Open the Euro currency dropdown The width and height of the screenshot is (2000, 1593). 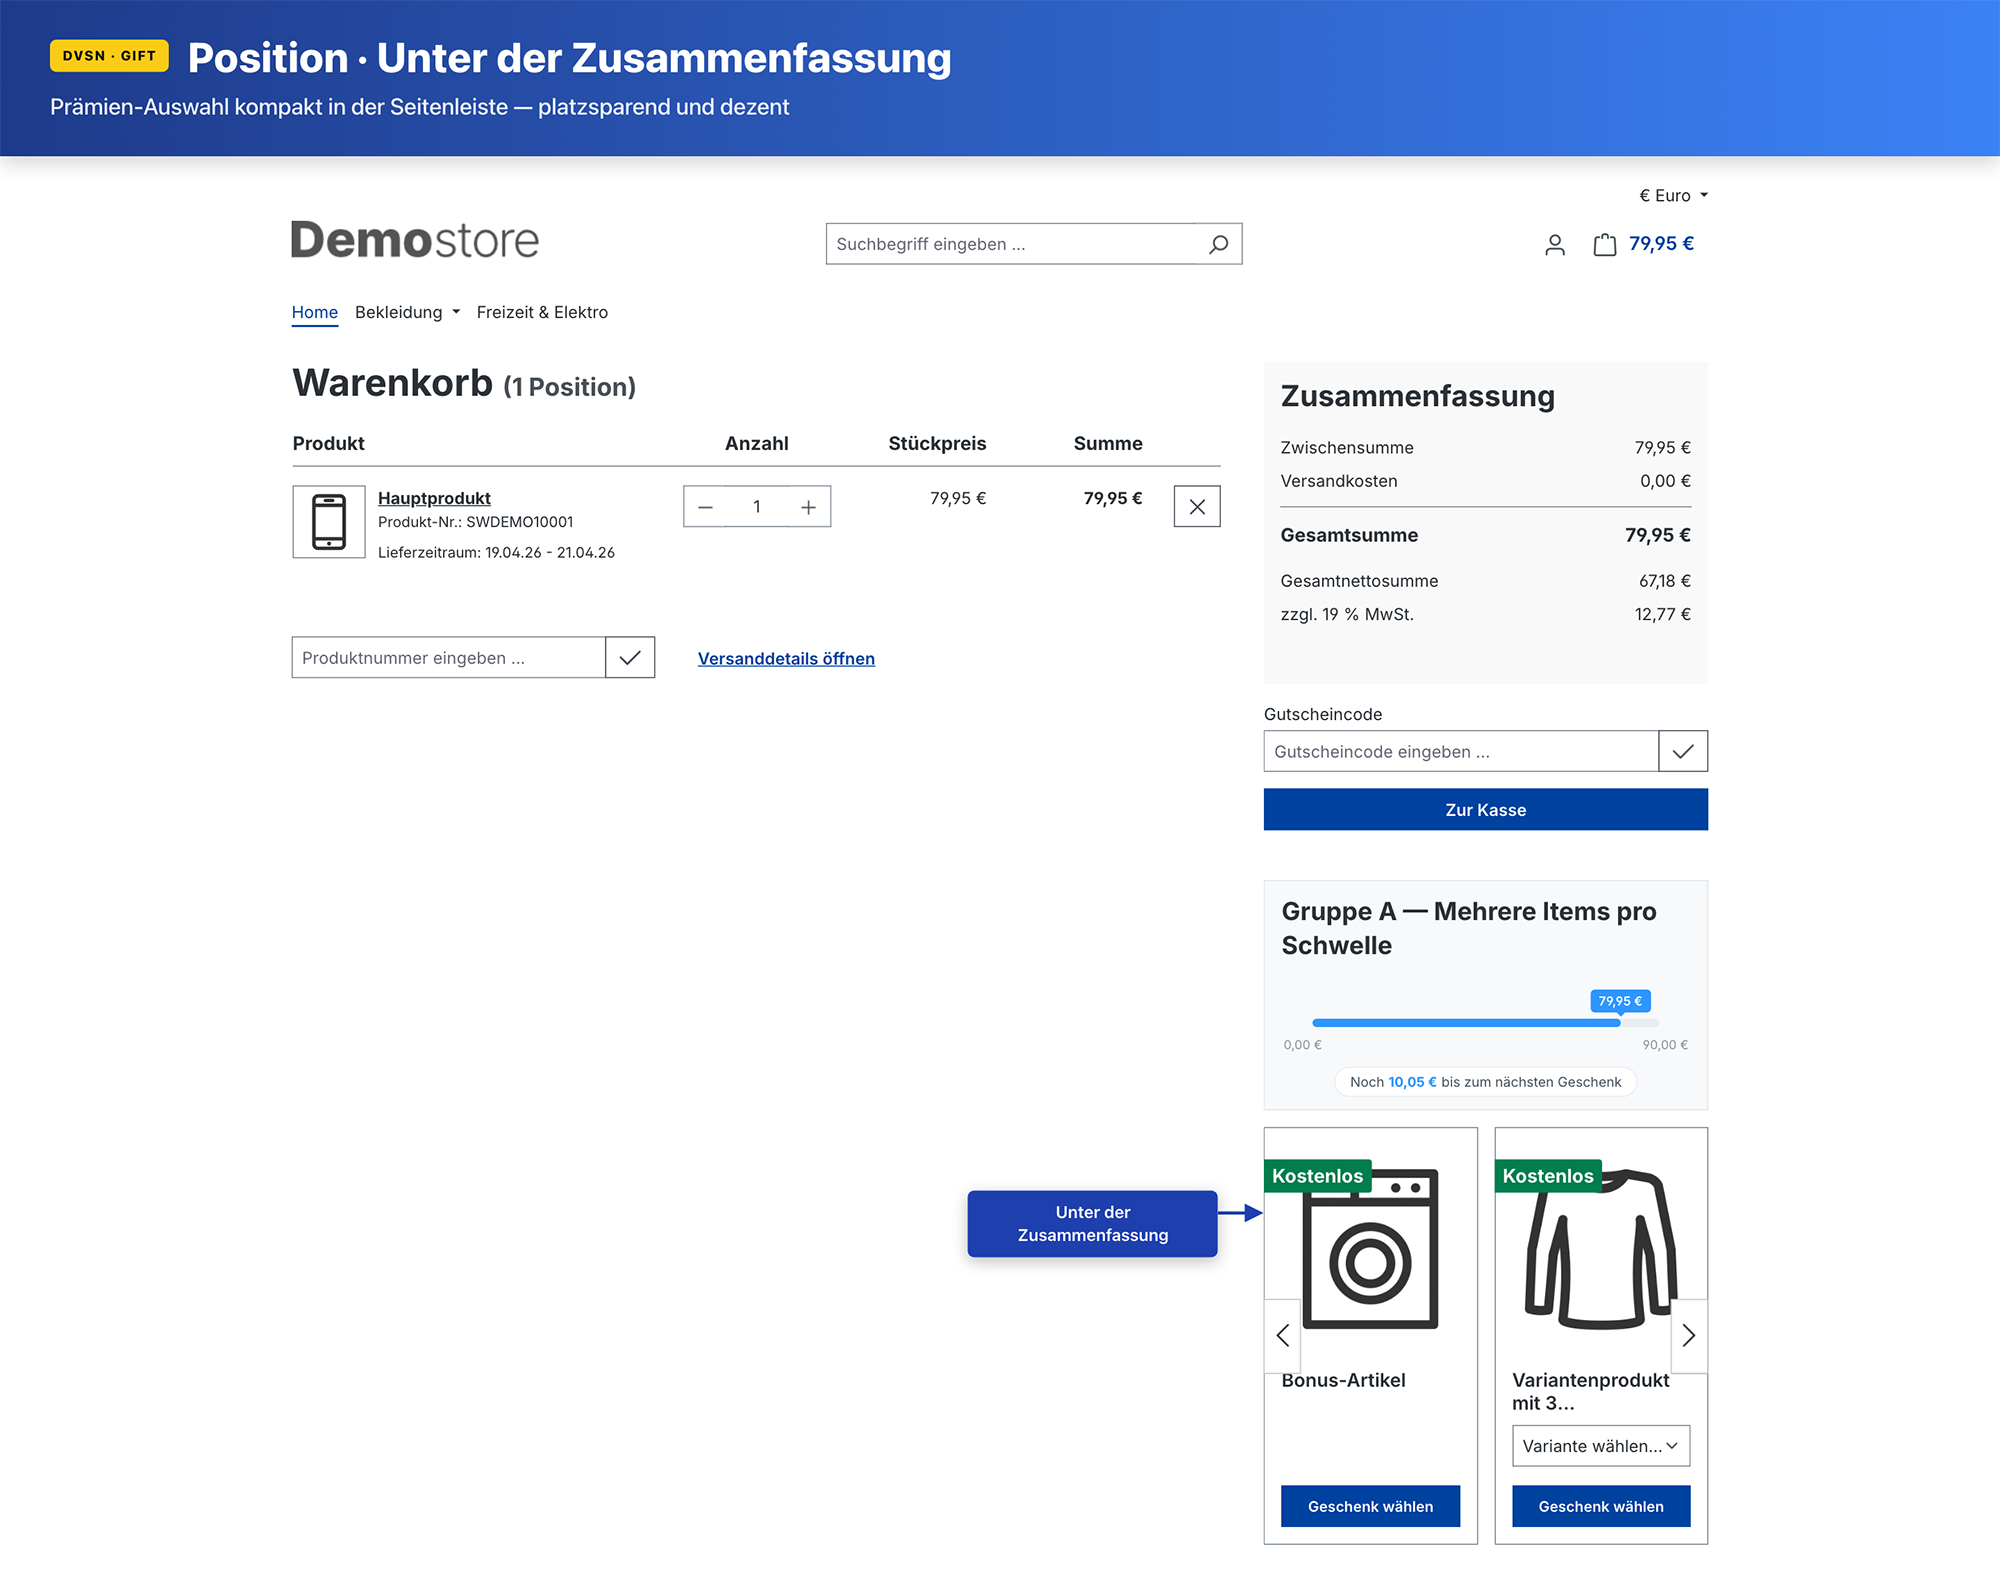pyautogui.click(x=1673, y=196)
